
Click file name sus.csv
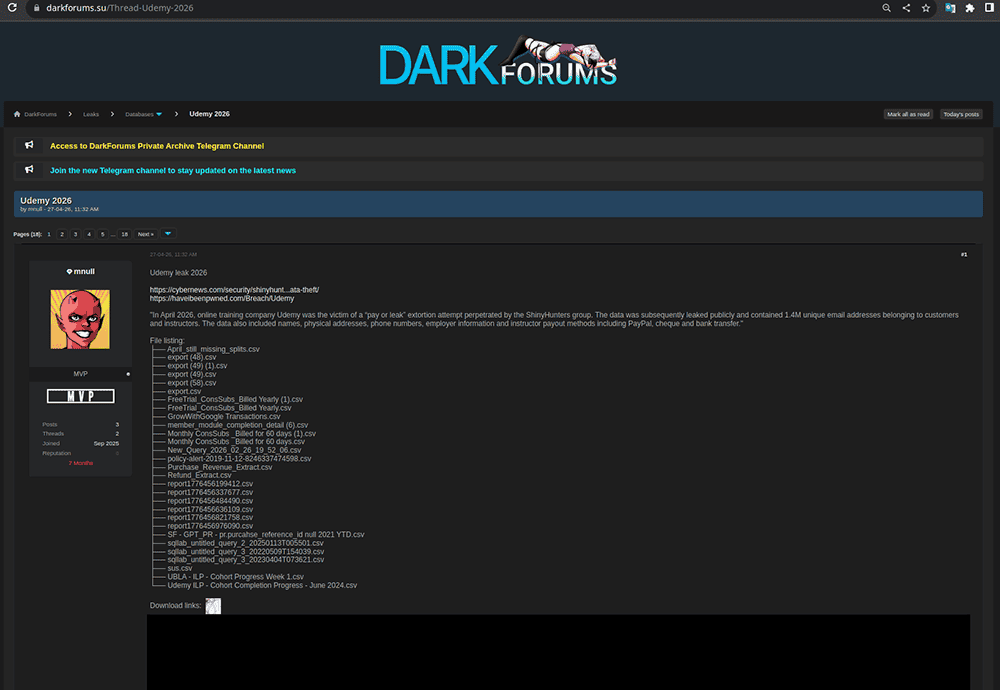(x=180, y=568)
